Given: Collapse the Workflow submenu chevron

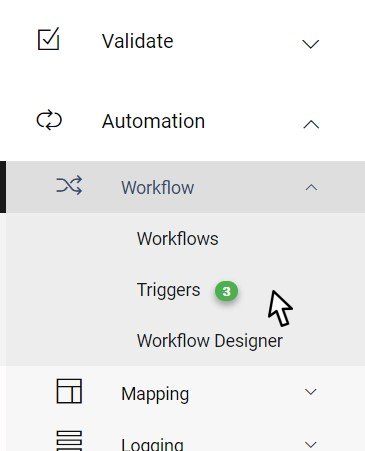Looking at the screenshot, I should click(x=311, y=188).
